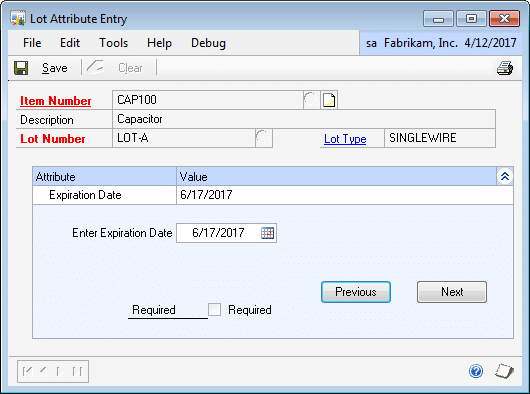Click the Lot Number field LOT-A

click(184, 138)
